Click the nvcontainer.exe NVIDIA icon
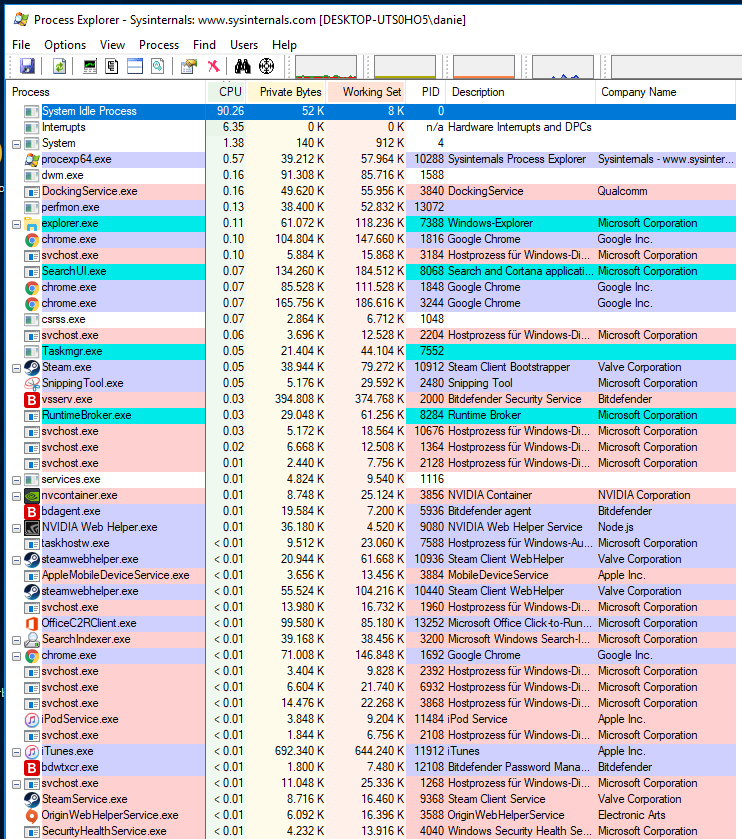 [32, 495]
